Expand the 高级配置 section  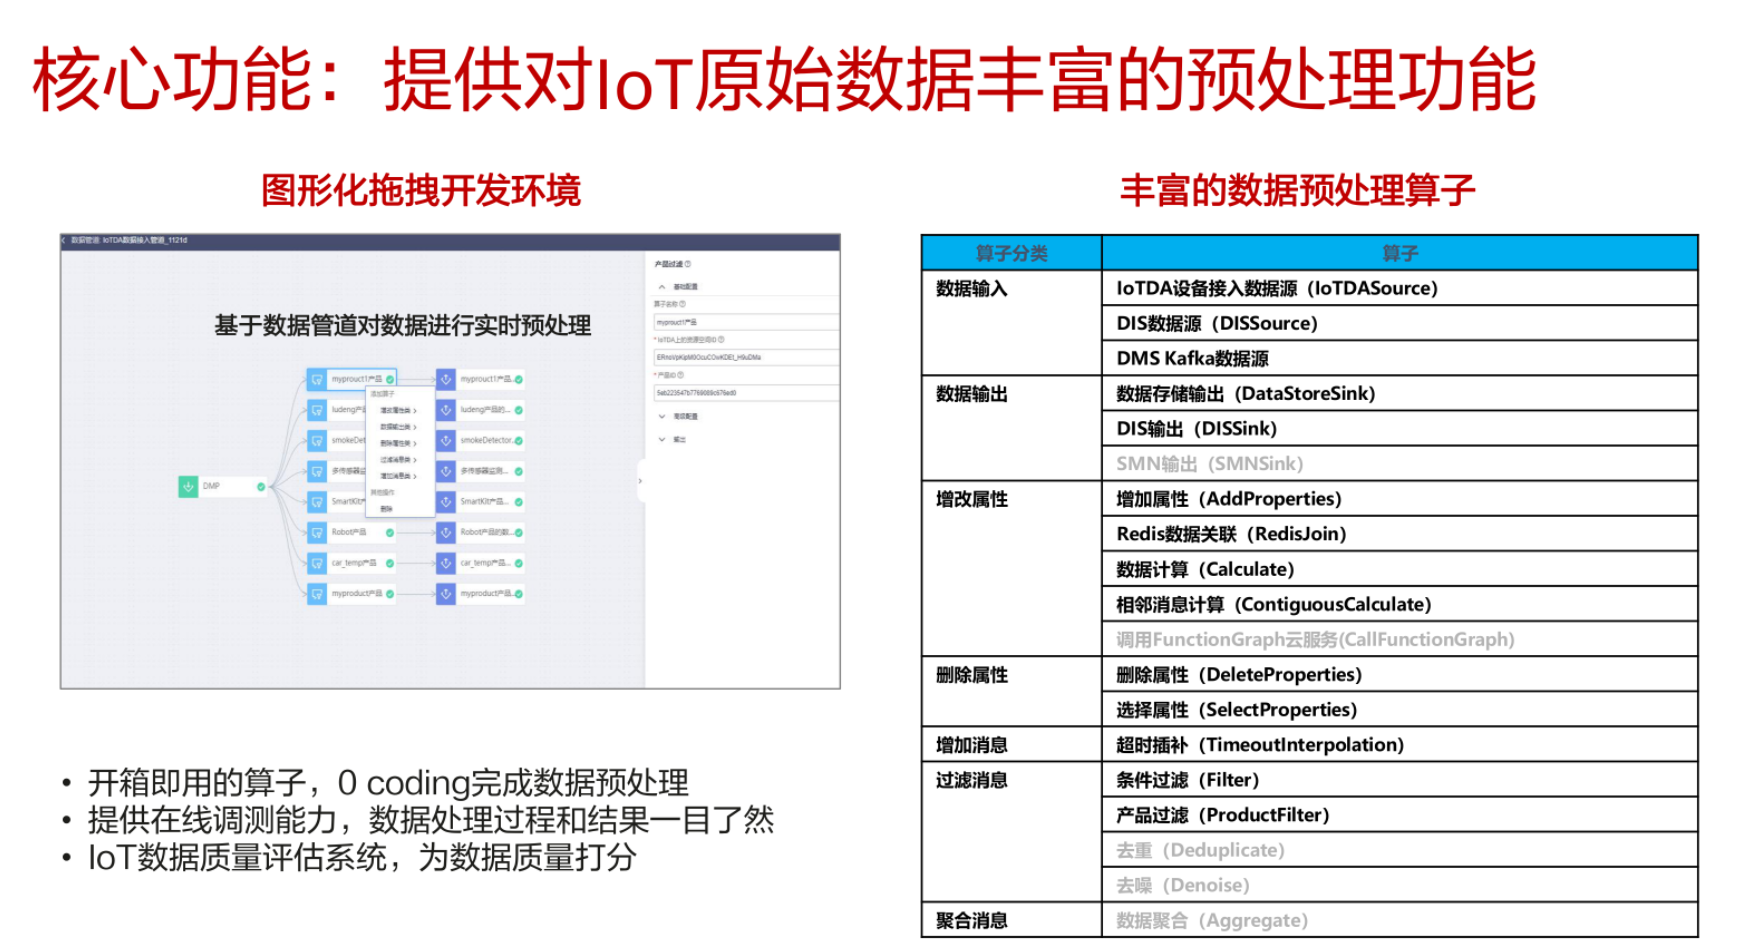tap(660, 417)
